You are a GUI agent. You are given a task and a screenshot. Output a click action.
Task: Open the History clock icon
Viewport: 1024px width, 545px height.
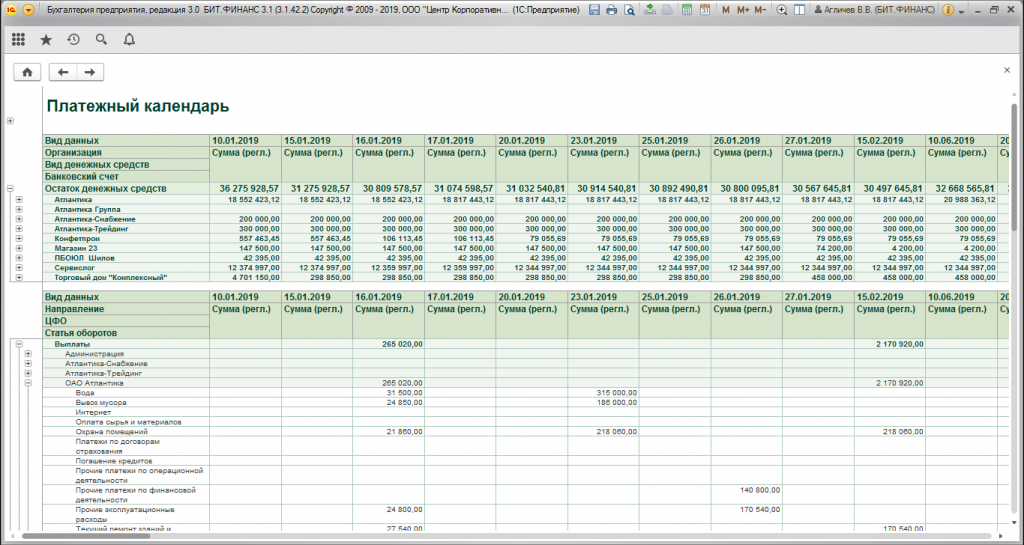pyautogui.click(x=74, y=40)
